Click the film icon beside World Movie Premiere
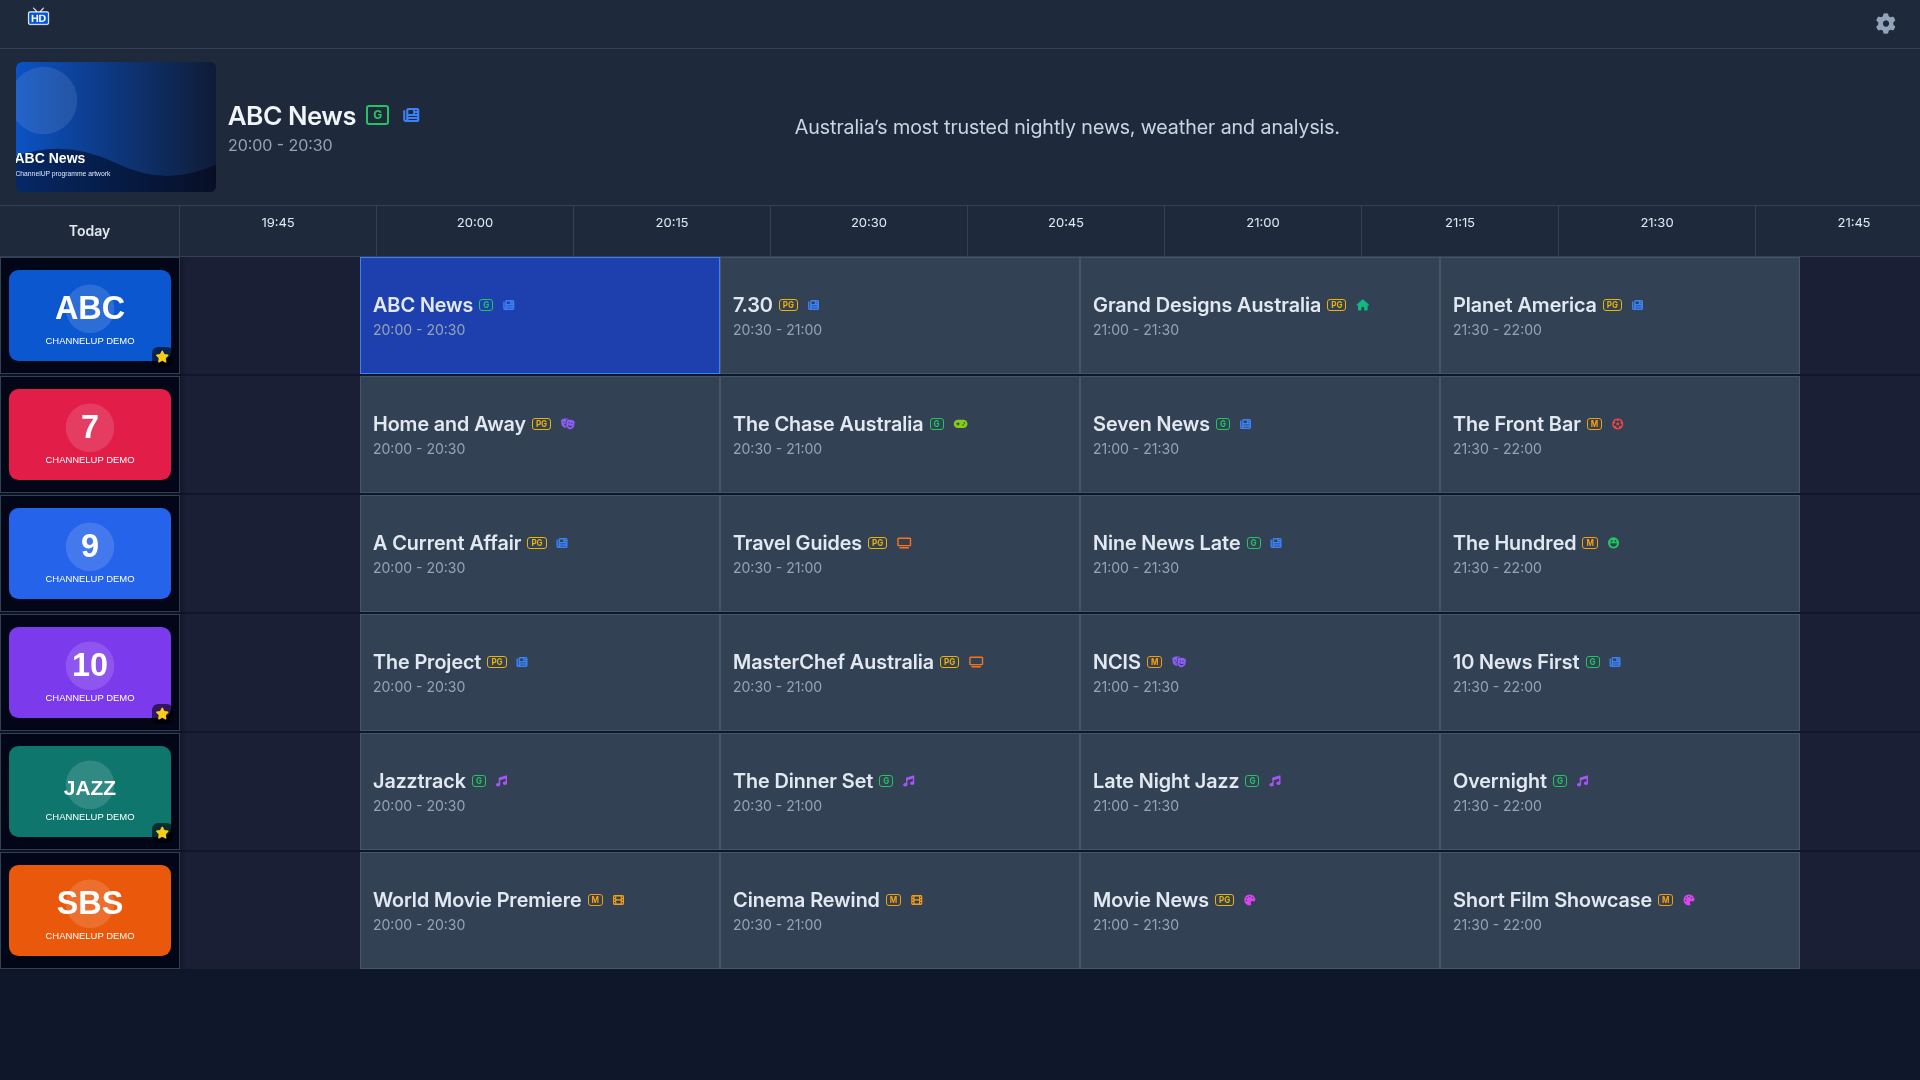1920x1080 pixels. 618,900
